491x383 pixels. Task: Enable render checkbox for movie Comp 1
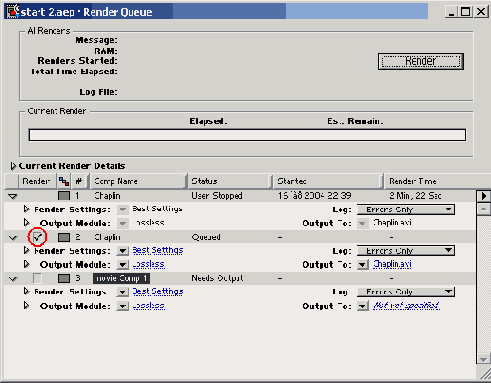37,278
